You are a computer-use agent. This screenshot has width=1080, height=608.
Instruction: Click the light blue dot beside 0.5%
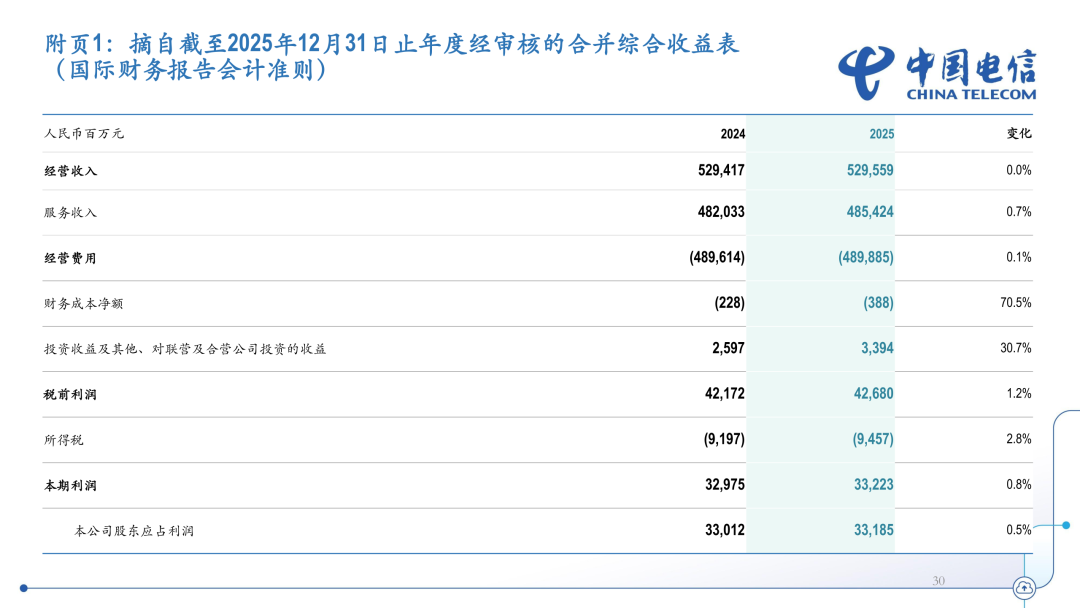[1066, 524]
